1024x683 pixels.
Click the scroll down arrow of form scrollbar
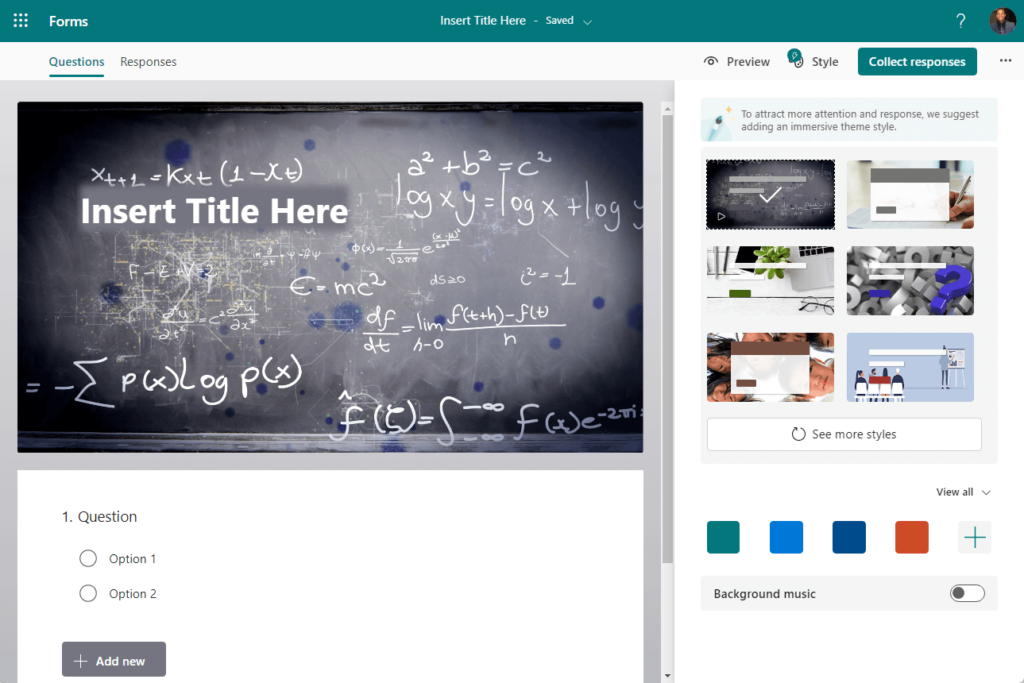[667, 675]
